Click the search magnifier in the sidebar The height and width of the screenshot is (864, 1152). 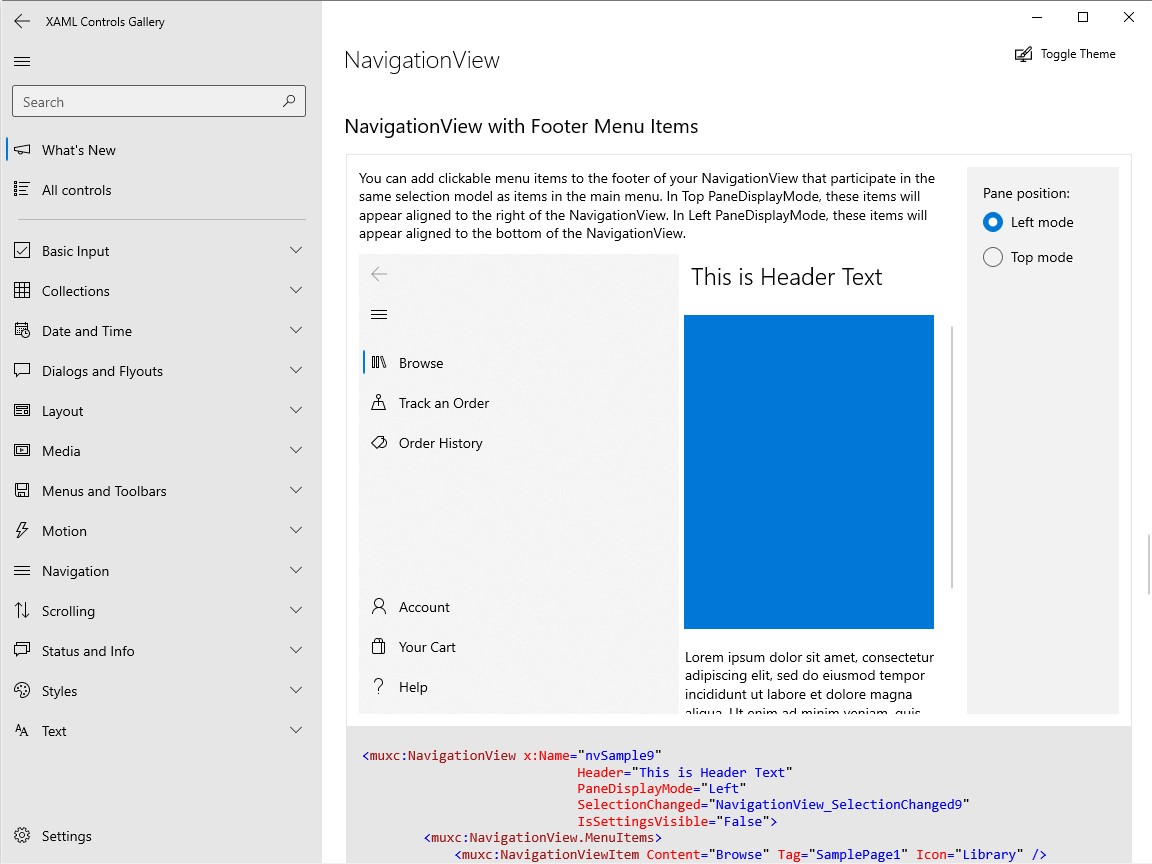click(x=287, y=101)
